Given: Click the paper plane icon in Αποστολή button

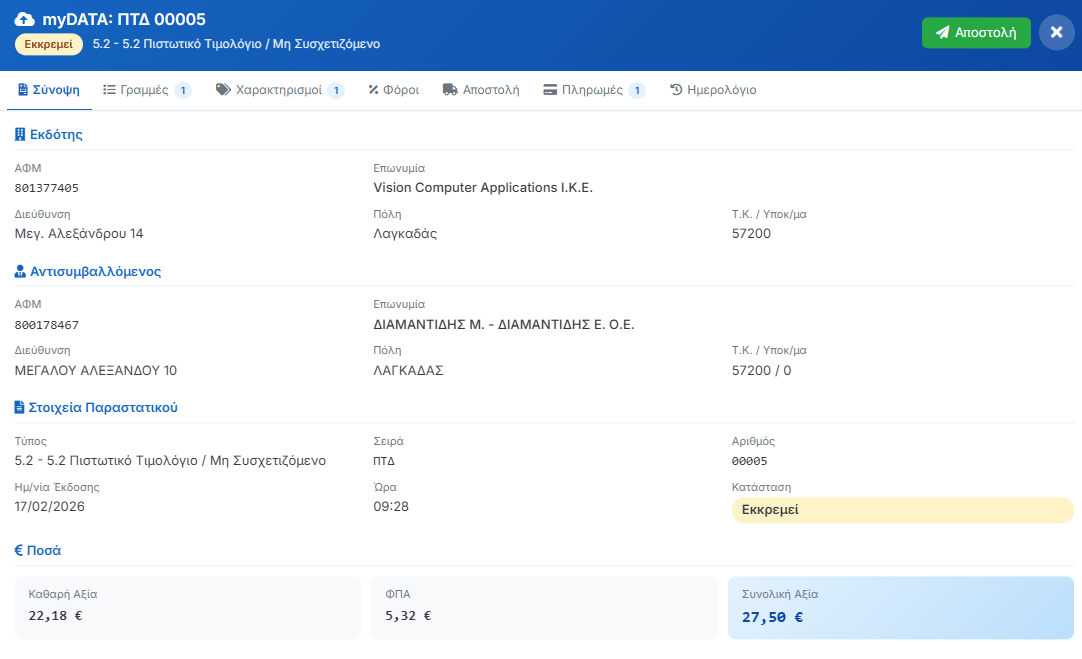Looking at the screenshot, I should click(x=942, y=32).
